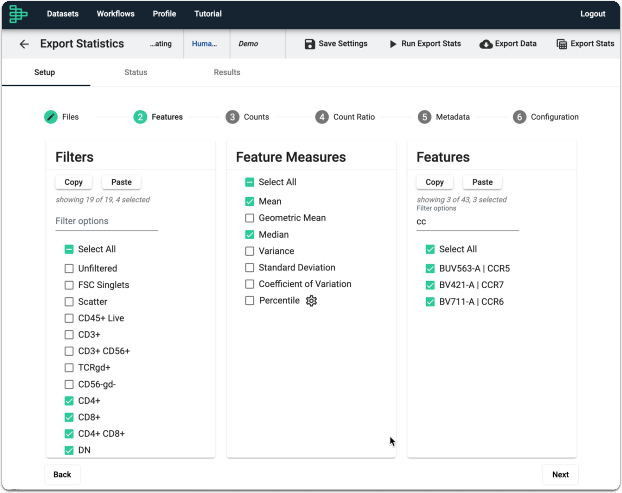The width and height of the screenshot is (622, 493).
Task: Check CD45+ Live filter
Action: click(x=69, y=318)
